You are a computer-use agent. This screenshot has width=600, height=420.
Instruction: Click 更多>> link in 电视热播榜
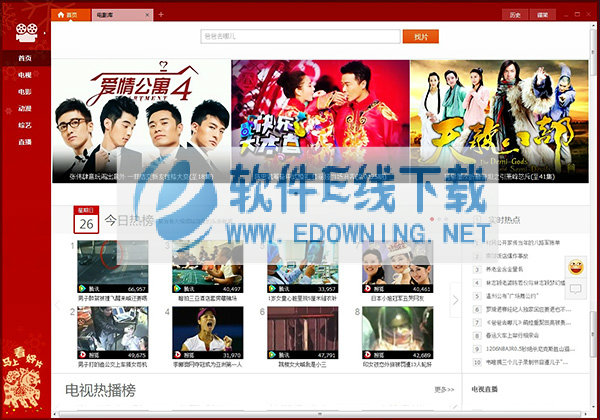[x=444, y=389]
